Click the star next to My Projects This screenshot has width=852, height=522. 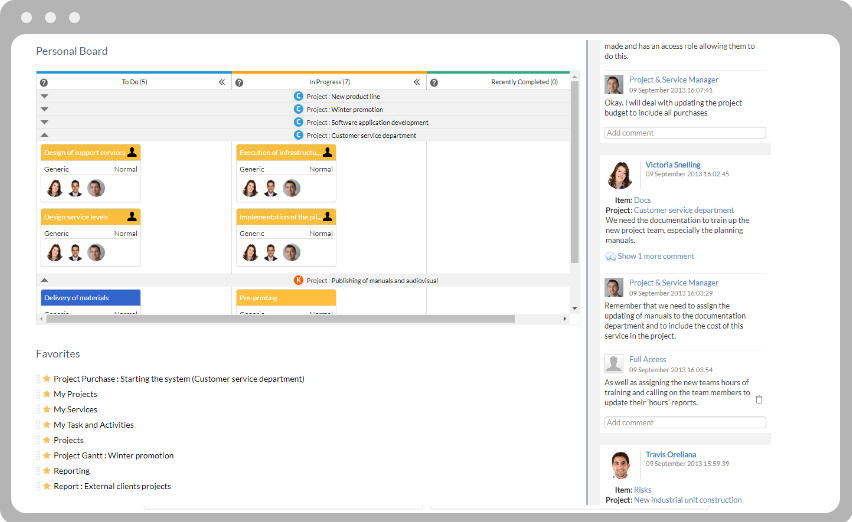[46, 394]
